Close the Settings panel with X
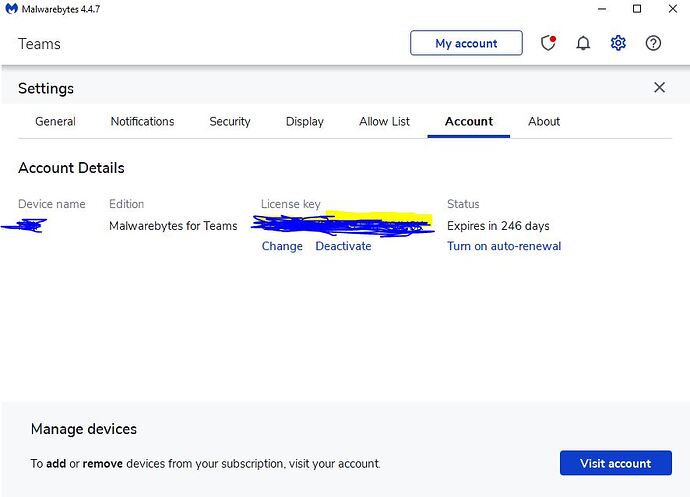Screen dimensions: 690x497 659,88
